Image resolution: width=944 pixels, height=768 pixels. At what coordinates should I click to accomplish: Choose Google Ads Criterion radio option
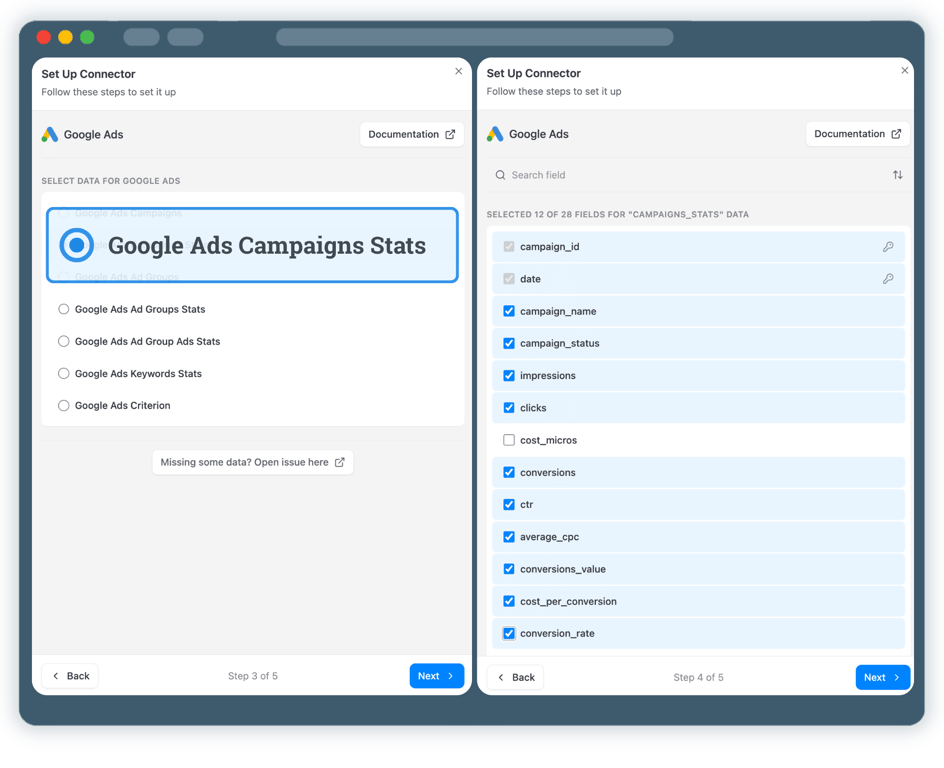[63, 406]
